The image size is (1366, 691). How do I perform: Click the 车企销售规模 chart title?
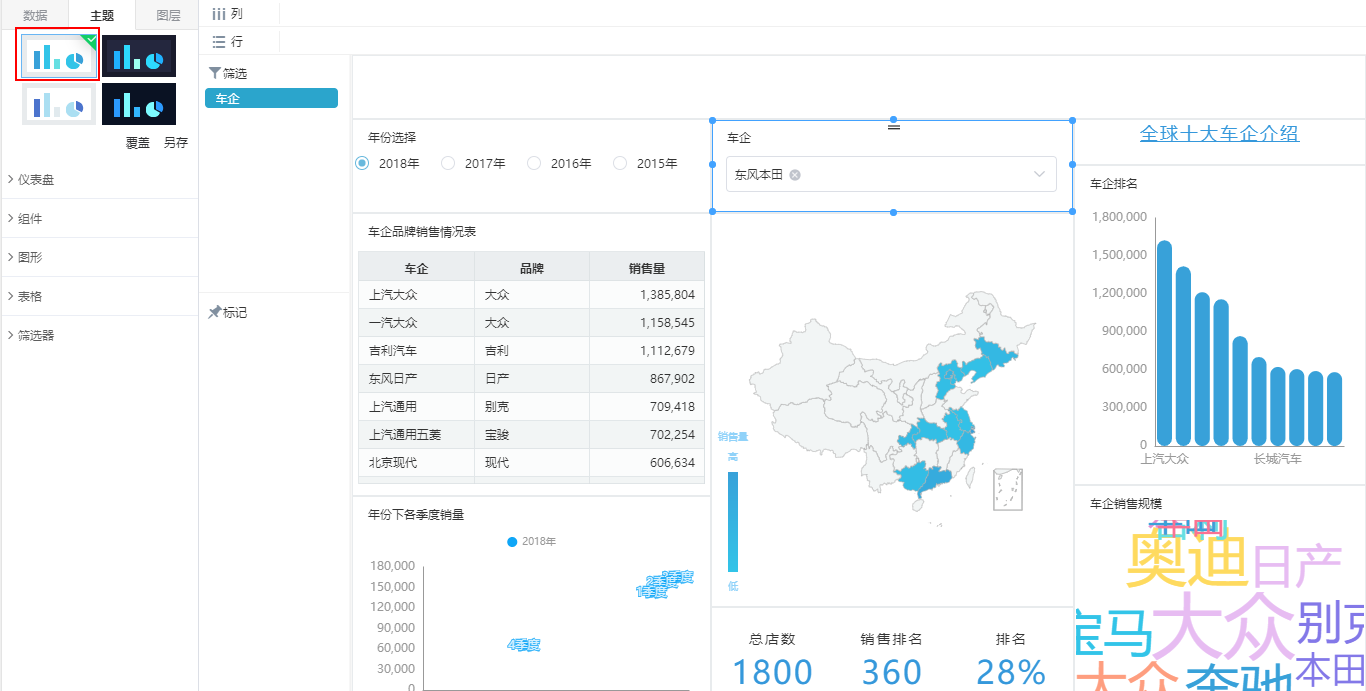click(x=1126, y=503)
